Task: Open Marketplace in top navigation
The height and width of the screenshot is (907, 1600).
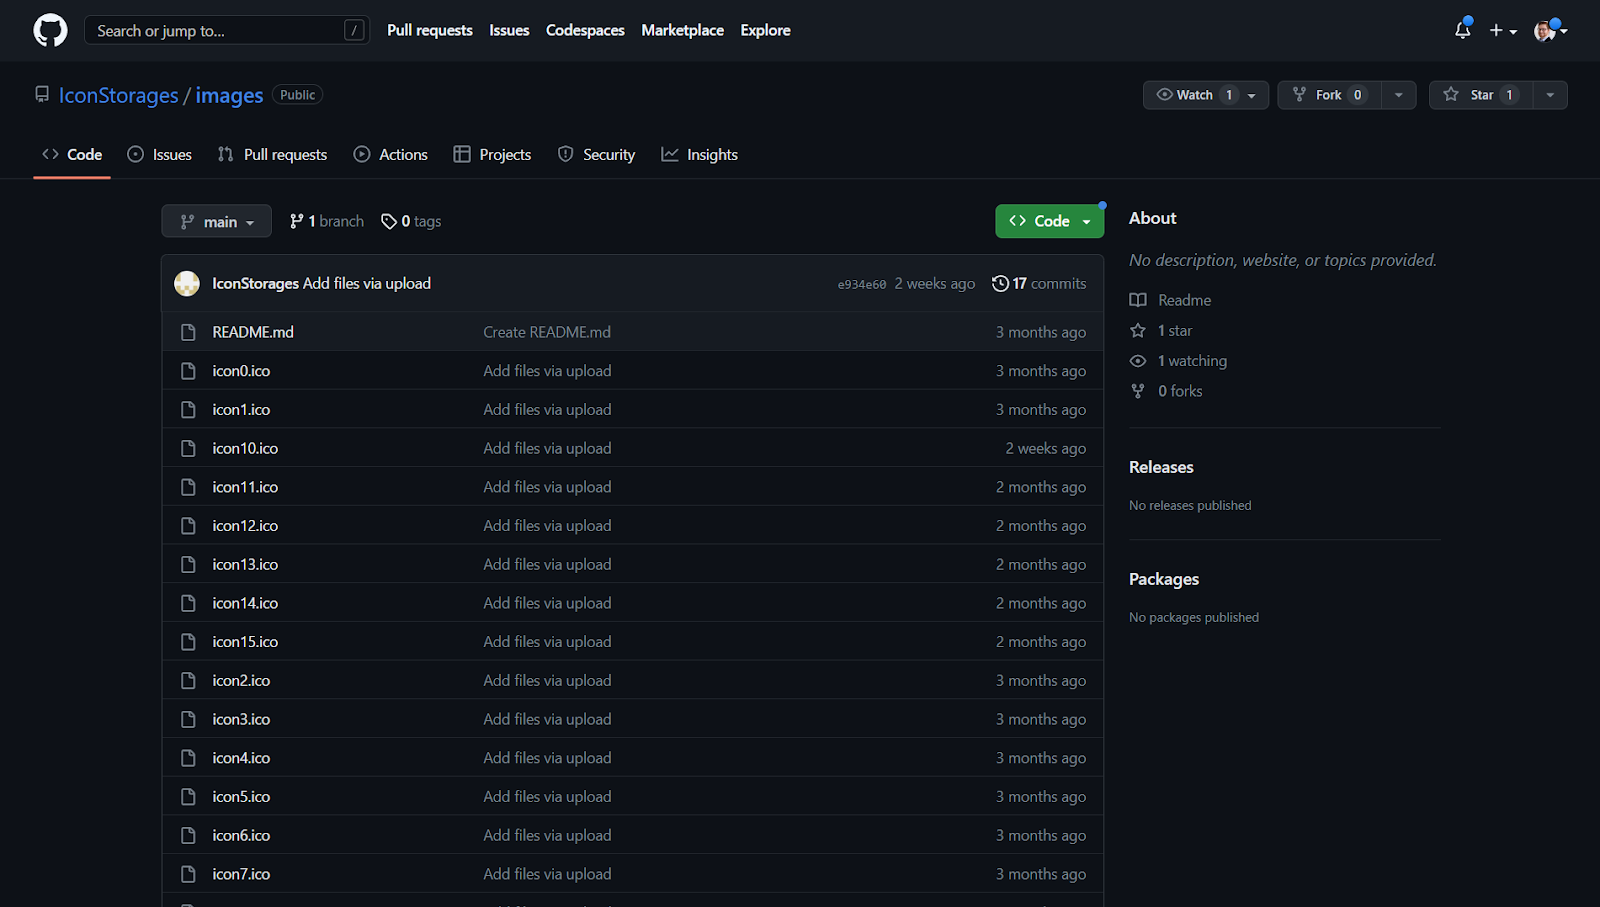Action: click(x=682, y=30)
